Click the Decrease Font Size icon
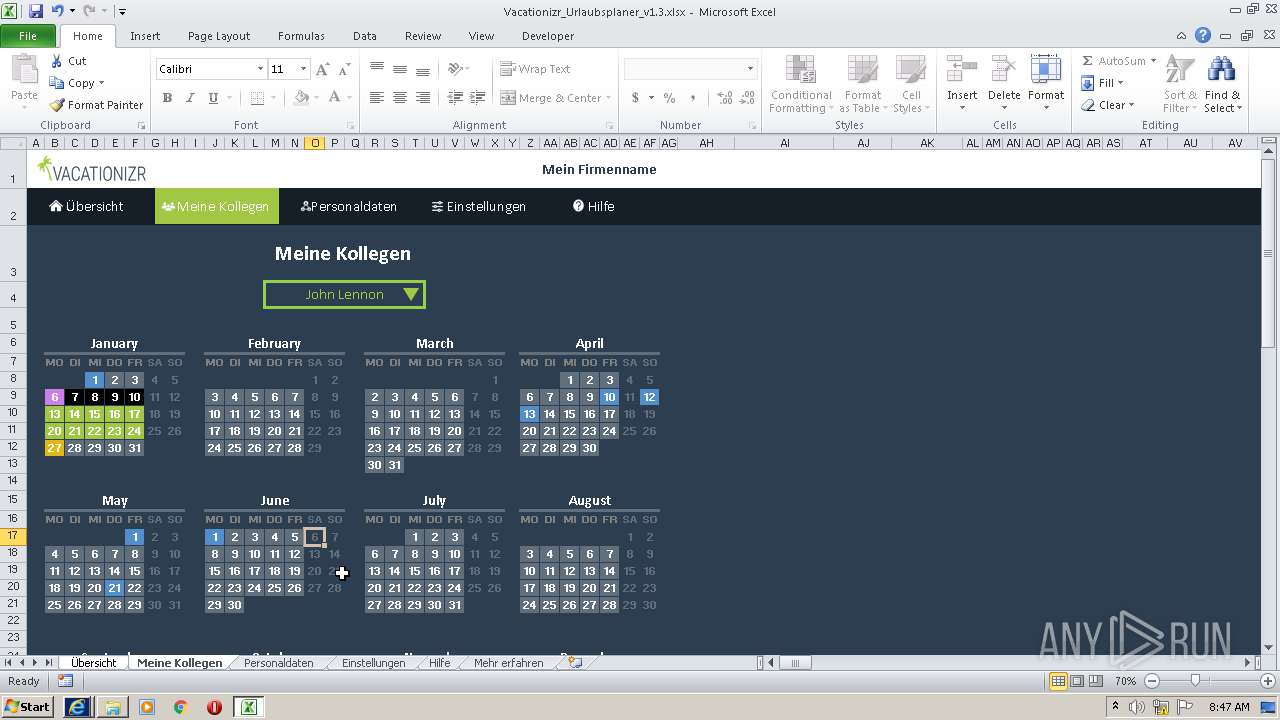This screenshot has height=720, width=1280. pos(344,69)
